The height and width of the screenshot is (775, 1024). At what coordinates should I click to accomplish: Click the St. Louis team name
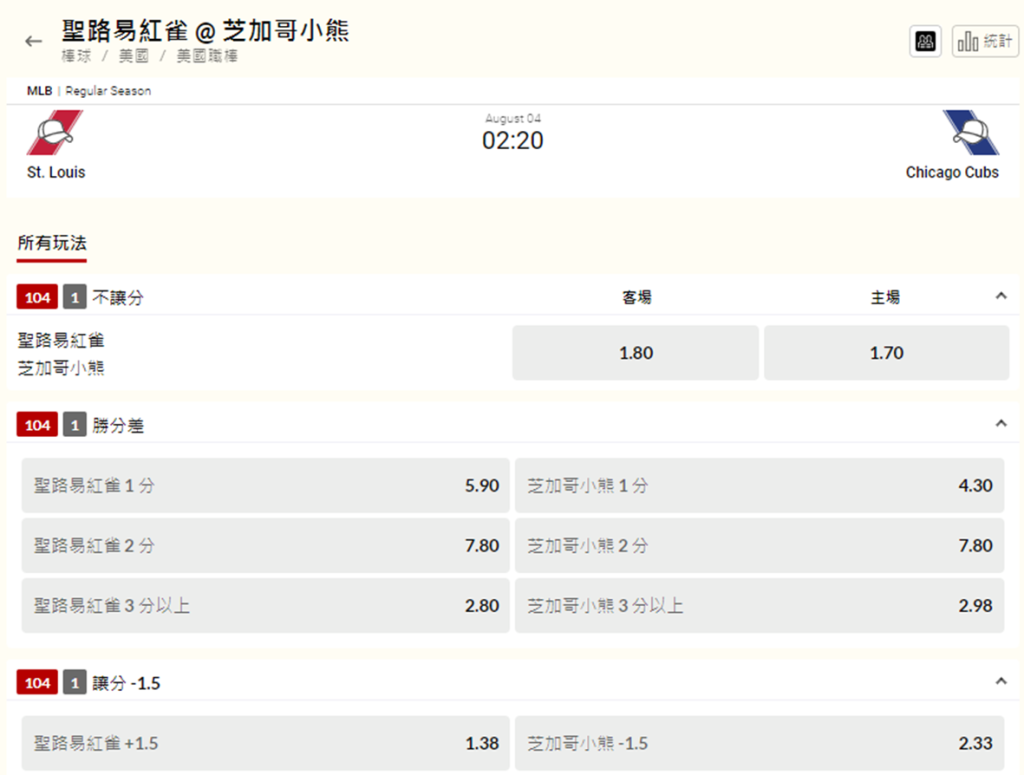tap(56, 172)
